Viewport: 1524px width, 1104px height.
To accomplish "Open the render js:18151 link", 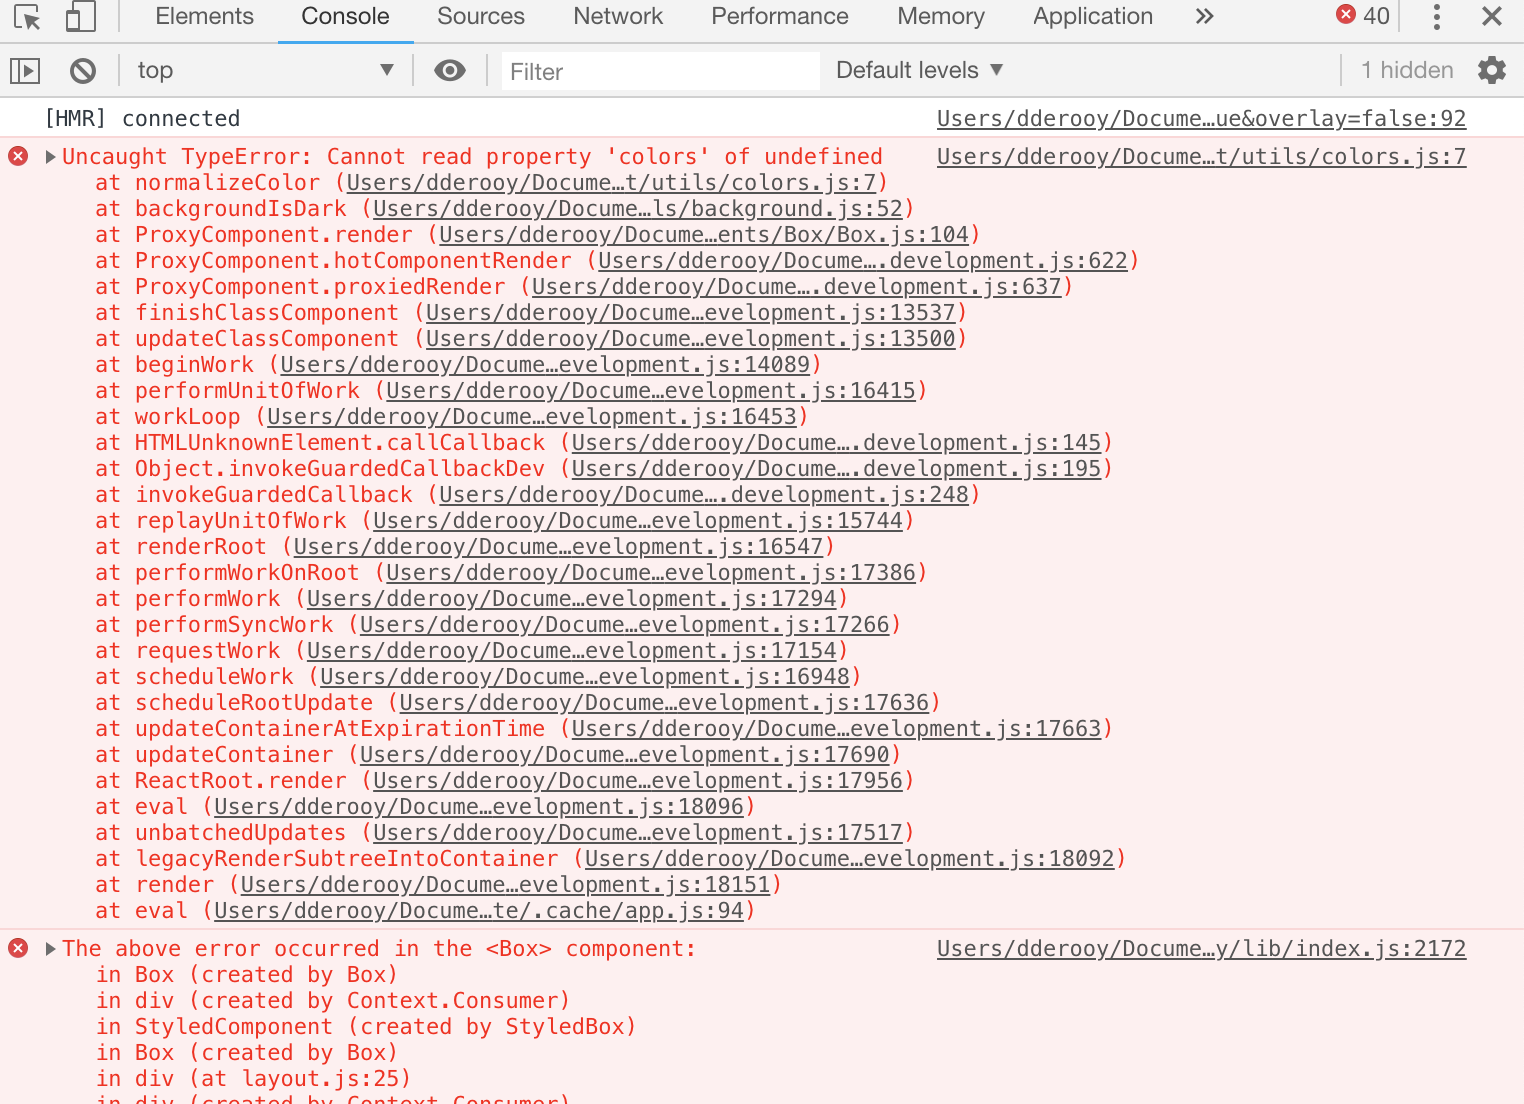I will (x=506, y=884).
